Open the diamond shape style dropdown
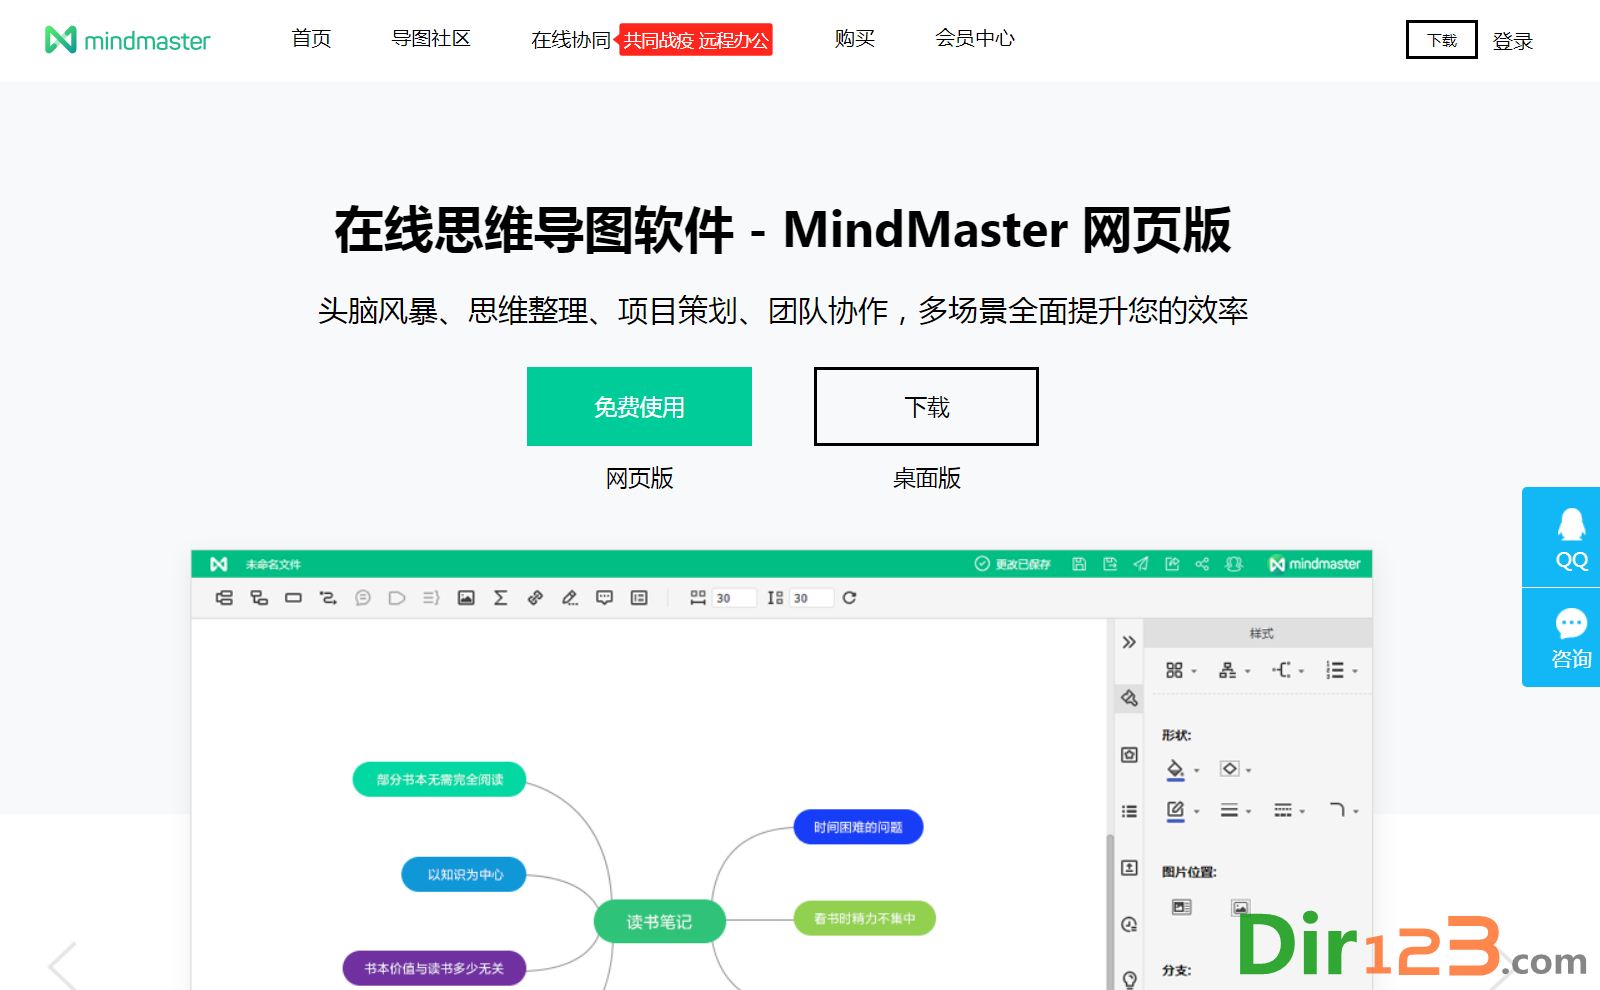The height and width of the screenshot is (990, 1600). pos(1235,769)
